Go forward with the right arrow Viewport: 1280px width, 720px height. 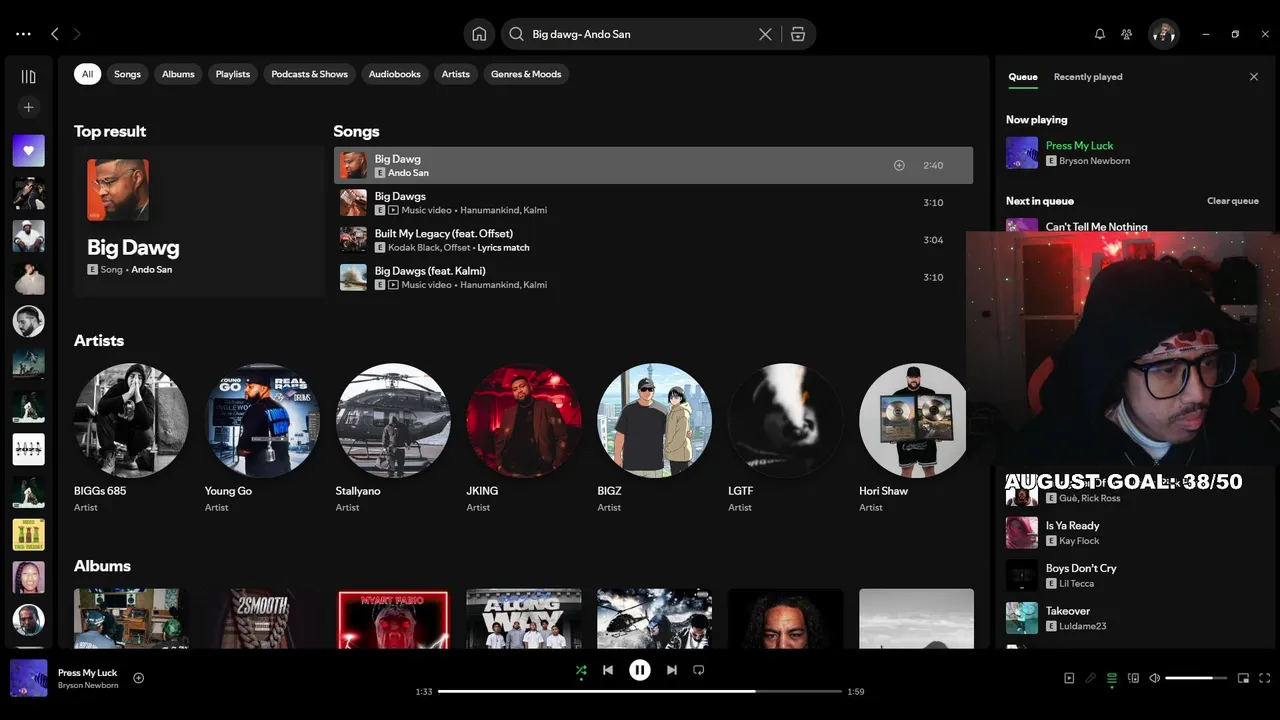pos(77,34)
